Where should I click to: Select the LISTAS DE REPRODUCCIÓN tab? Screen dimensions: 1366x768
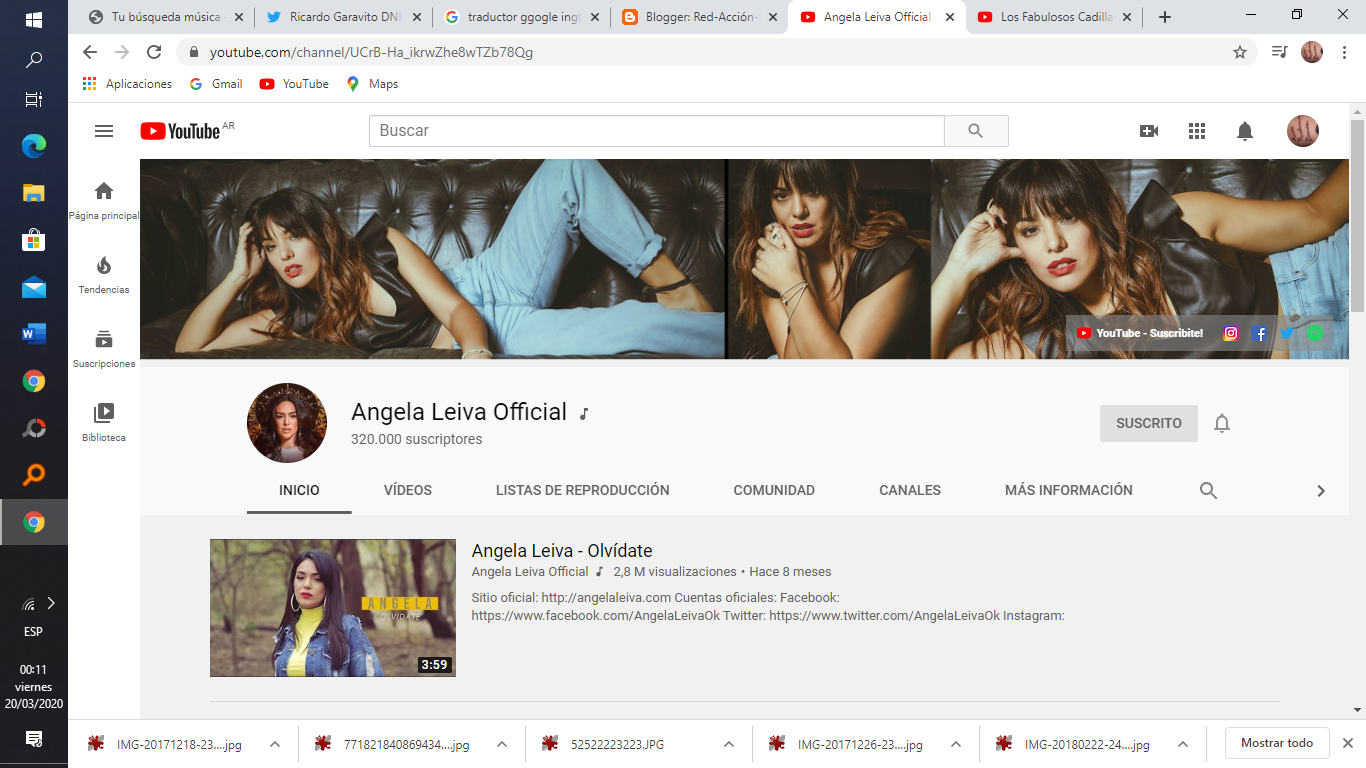(583, 490)
